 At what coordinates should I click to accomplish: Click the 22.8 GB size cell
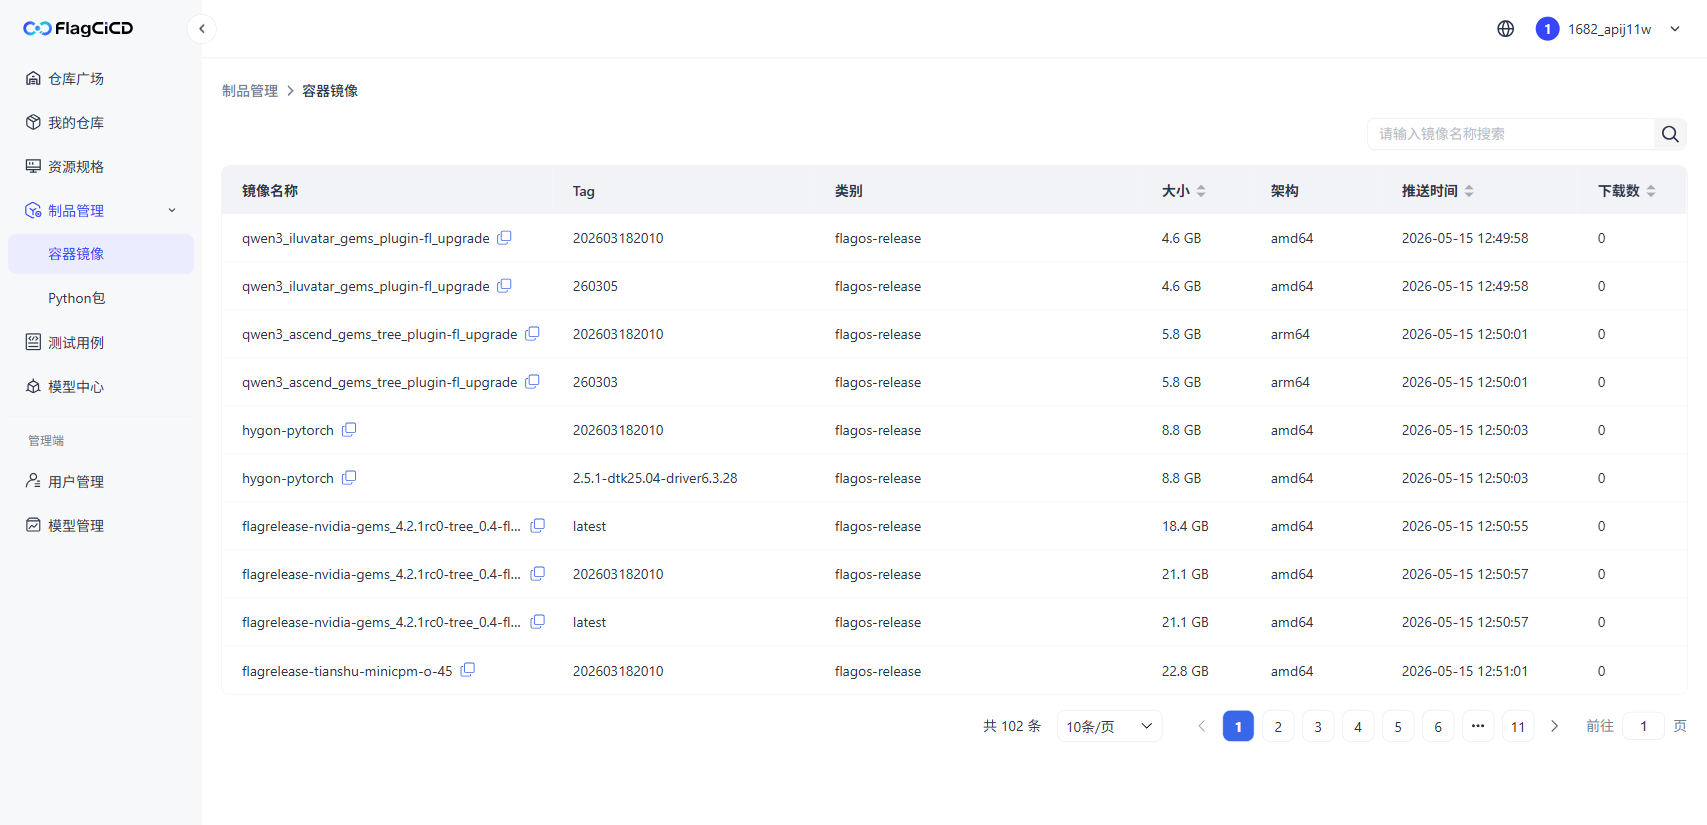click(1185, 671)
